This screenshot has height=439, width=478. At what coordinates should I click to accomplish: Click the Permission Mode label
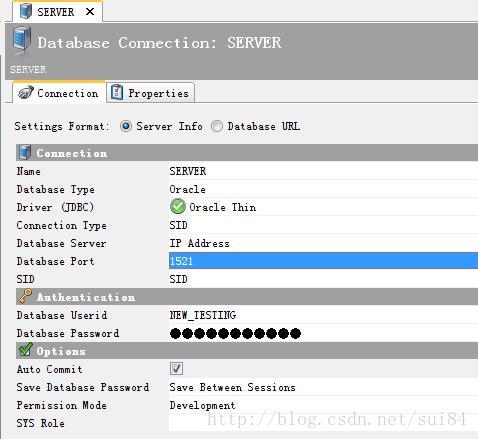[x=62, y=405]
